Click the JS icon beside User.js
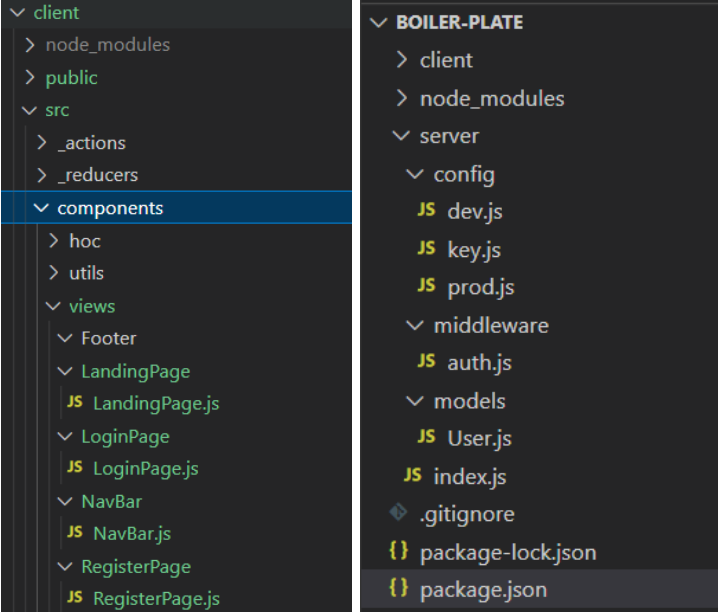720x614 pixels. 426,436
